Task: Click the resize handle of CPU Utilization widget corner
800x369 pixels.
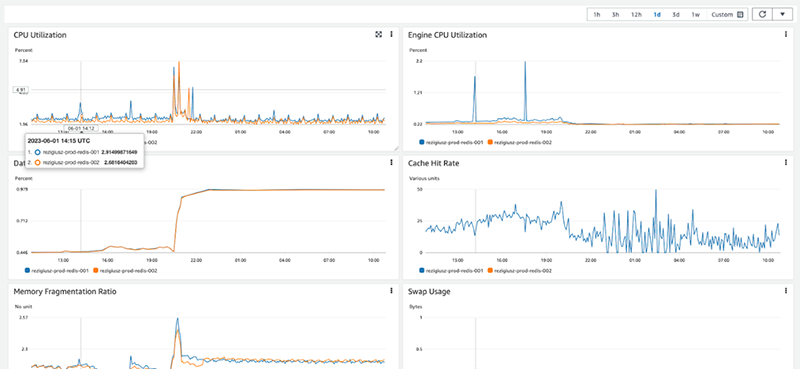Action: [x=395, y=148]
